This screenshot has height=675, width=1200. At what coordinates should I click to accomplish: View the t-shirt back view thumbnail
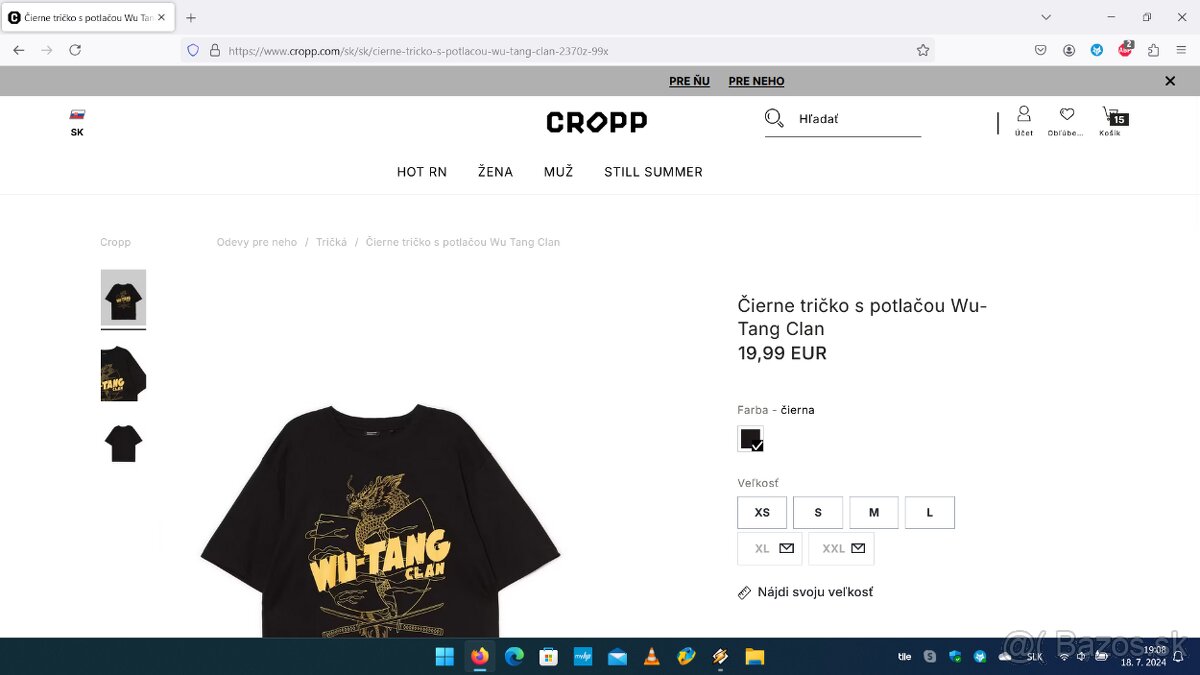click(123, 444)
